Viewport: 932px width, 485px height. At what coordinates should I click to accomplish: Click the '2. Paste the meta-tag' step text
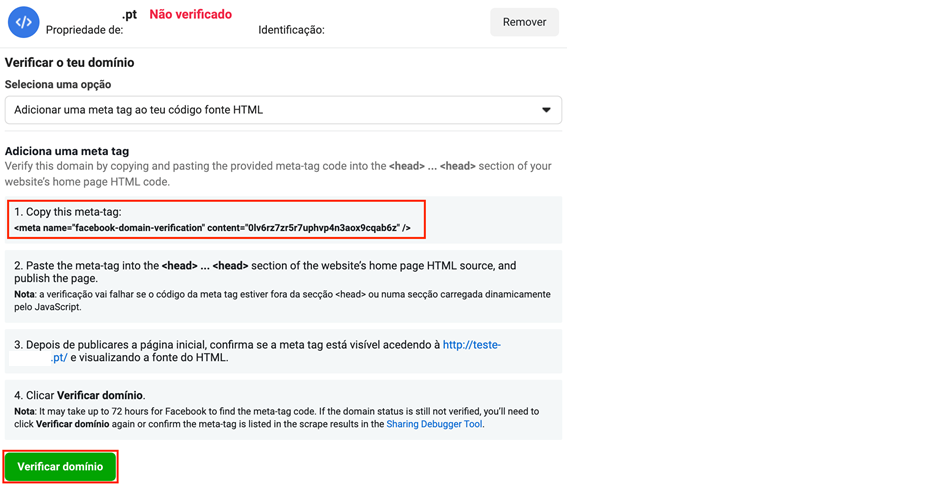(265, 272)
